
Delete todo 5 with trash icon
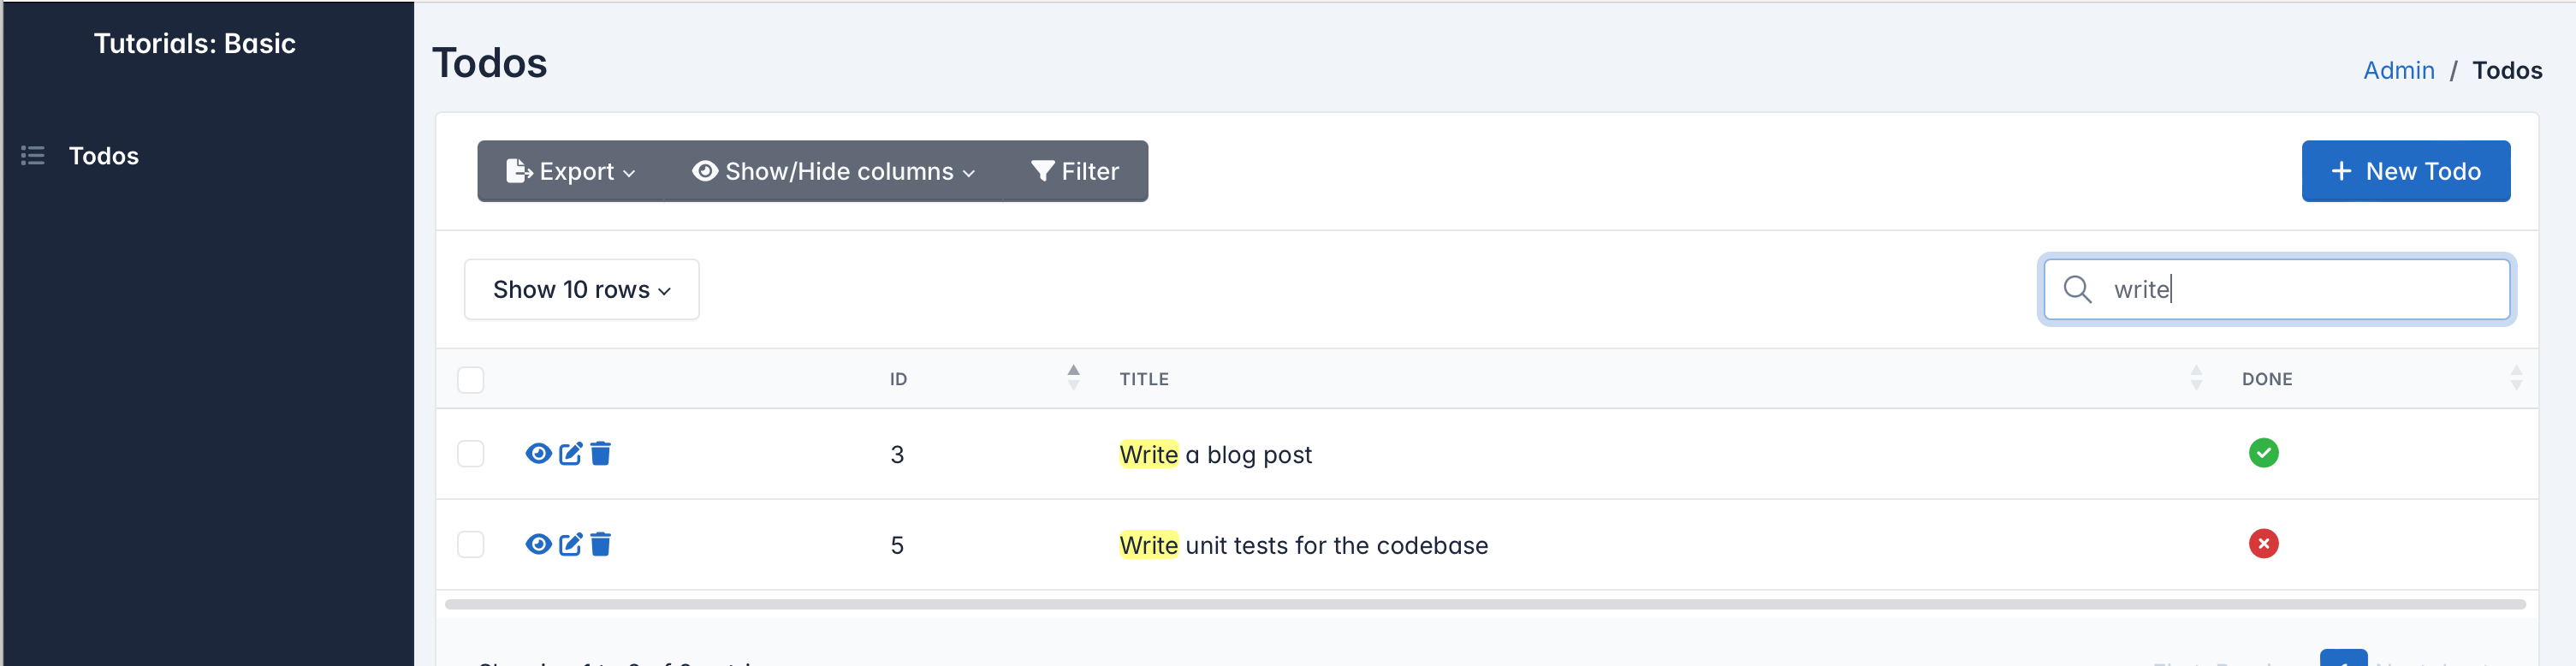coord(600,544)
